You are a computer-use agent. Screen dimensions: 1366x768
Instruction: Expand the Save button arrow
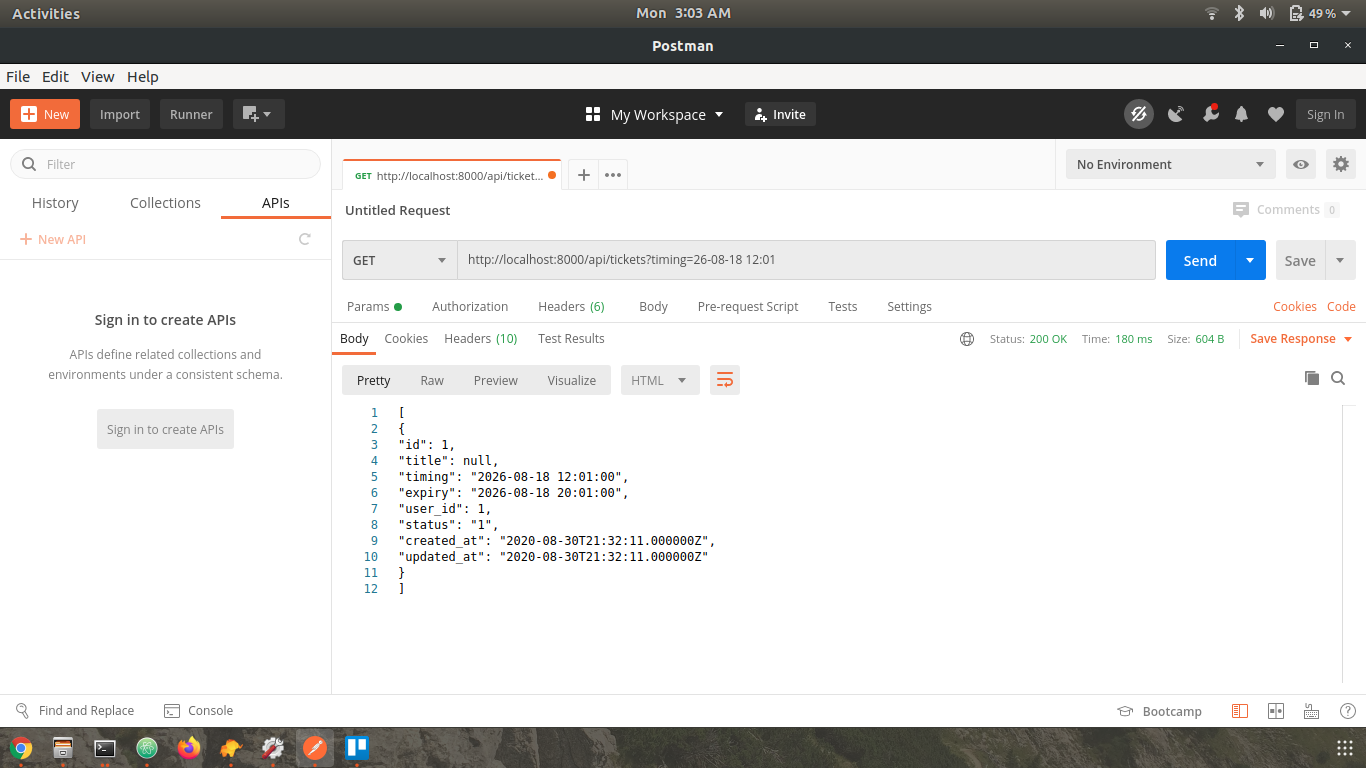pos(1340,260)
